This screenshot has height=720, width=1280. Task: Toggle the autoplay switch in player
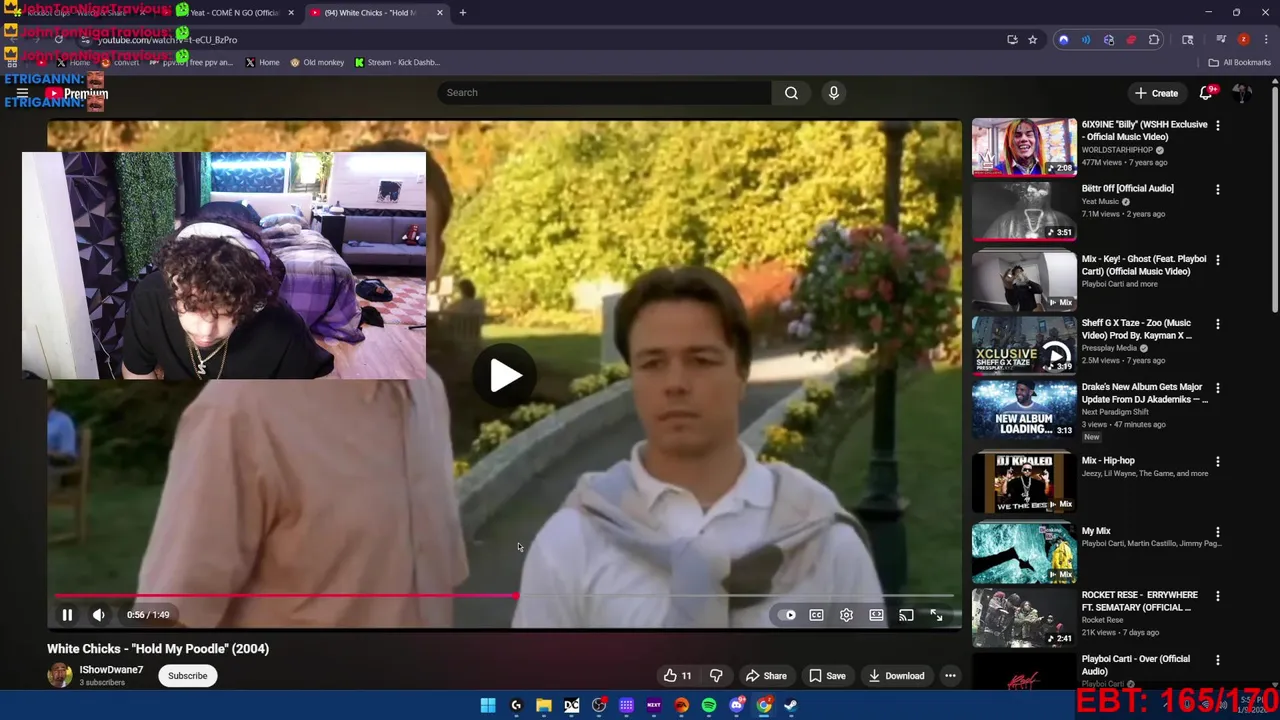pos(787,615)
